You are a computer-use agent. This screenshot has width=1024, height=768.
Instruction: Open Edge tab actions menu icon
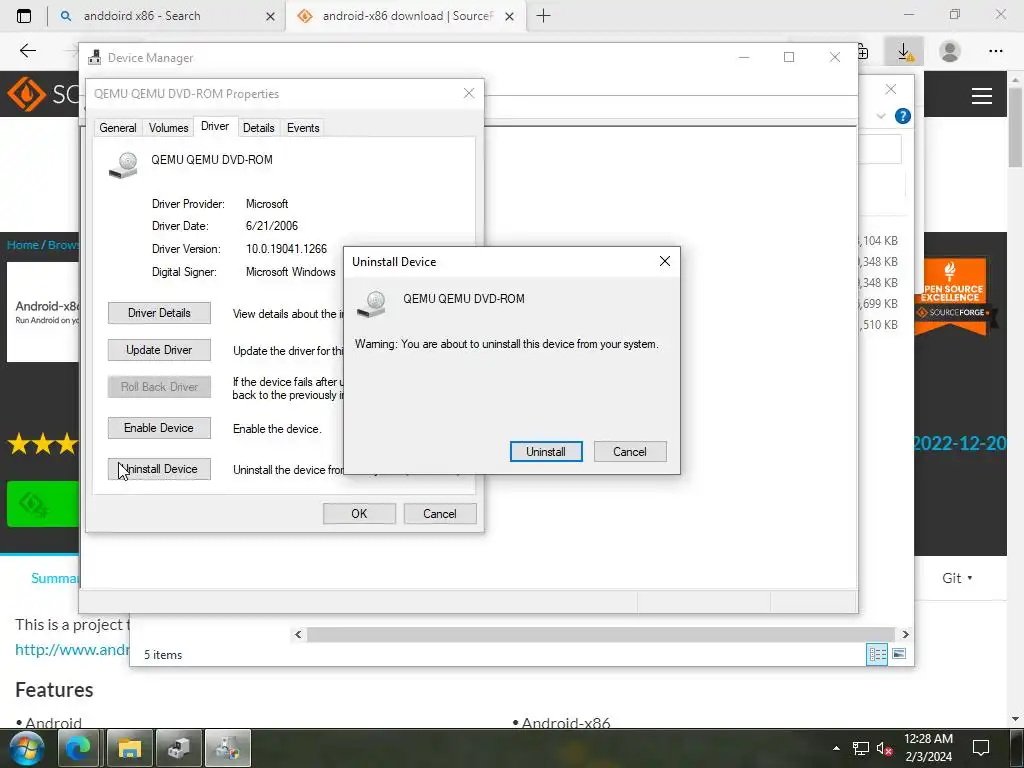24,16
